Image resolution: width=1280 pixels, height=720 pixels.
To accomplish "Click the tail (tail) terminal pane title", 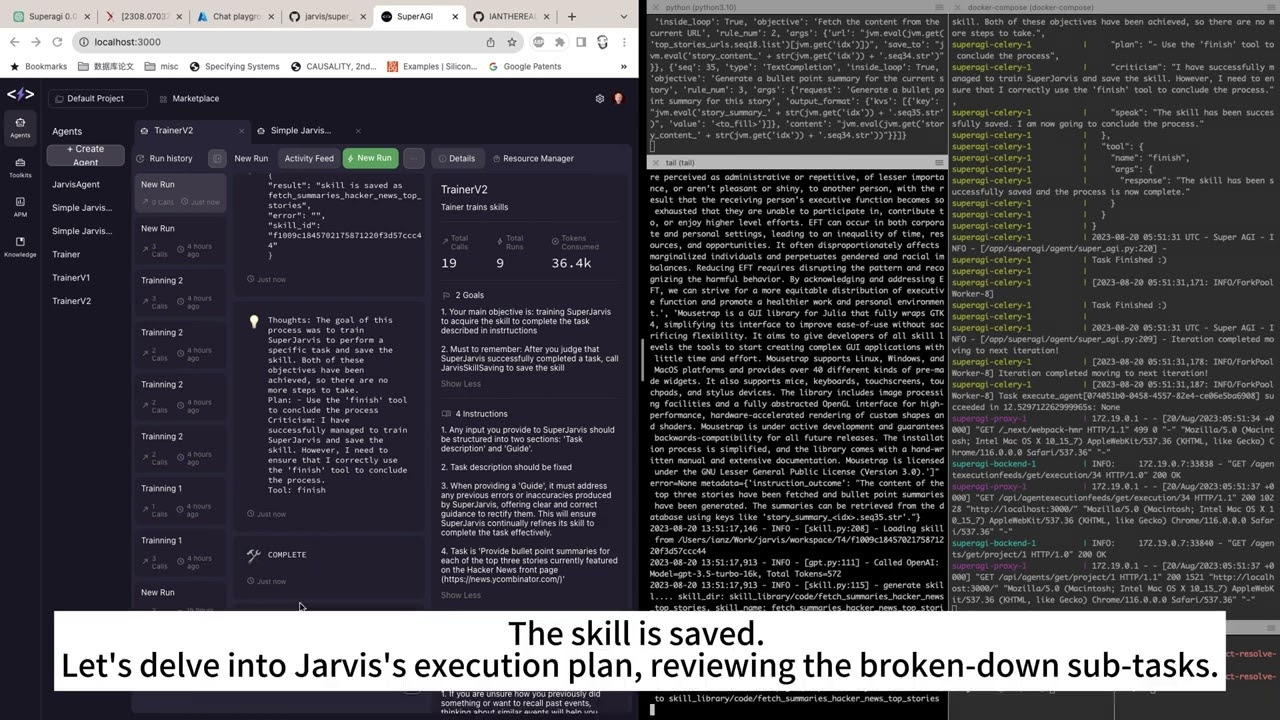I will [679, 162].
